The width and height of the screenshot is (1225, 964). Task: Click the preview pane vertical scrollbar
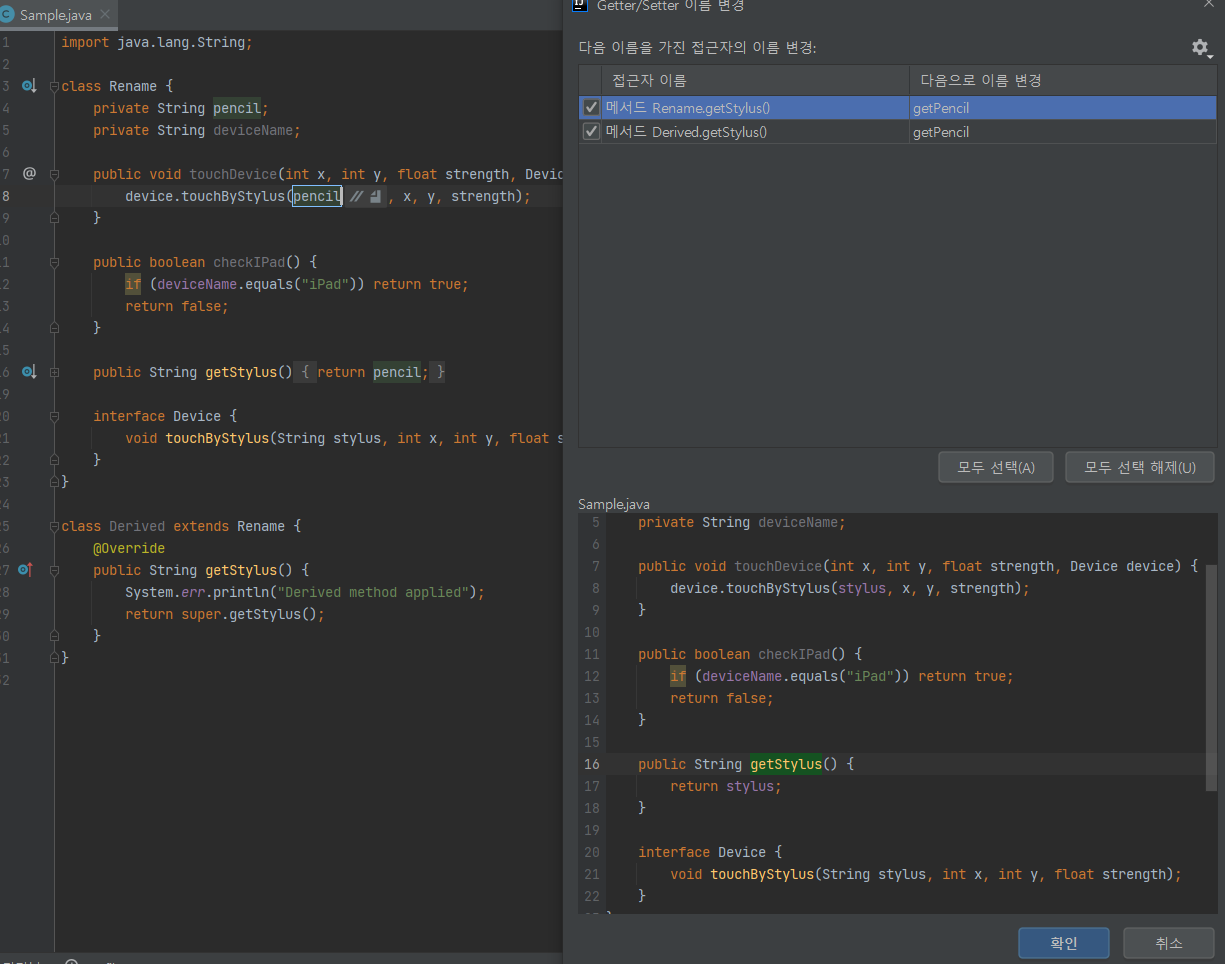[x=1211, y=678]
